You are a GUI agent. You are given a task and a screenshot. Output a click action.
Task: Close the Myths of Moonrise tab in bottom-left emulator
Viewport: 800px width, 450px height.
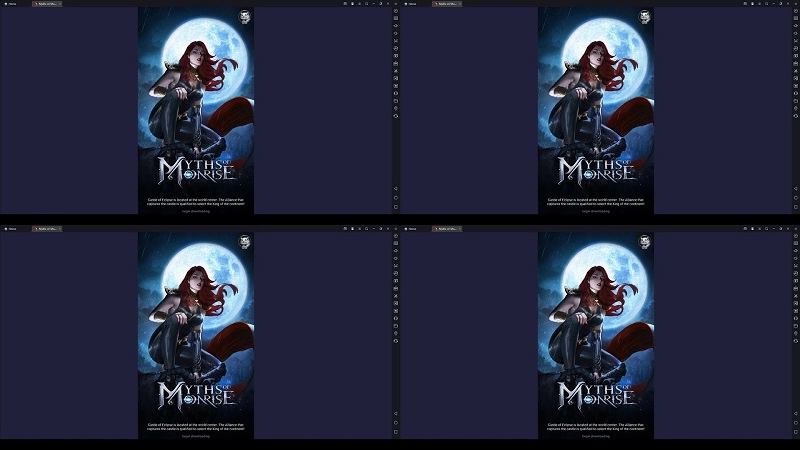click(60, 229)
